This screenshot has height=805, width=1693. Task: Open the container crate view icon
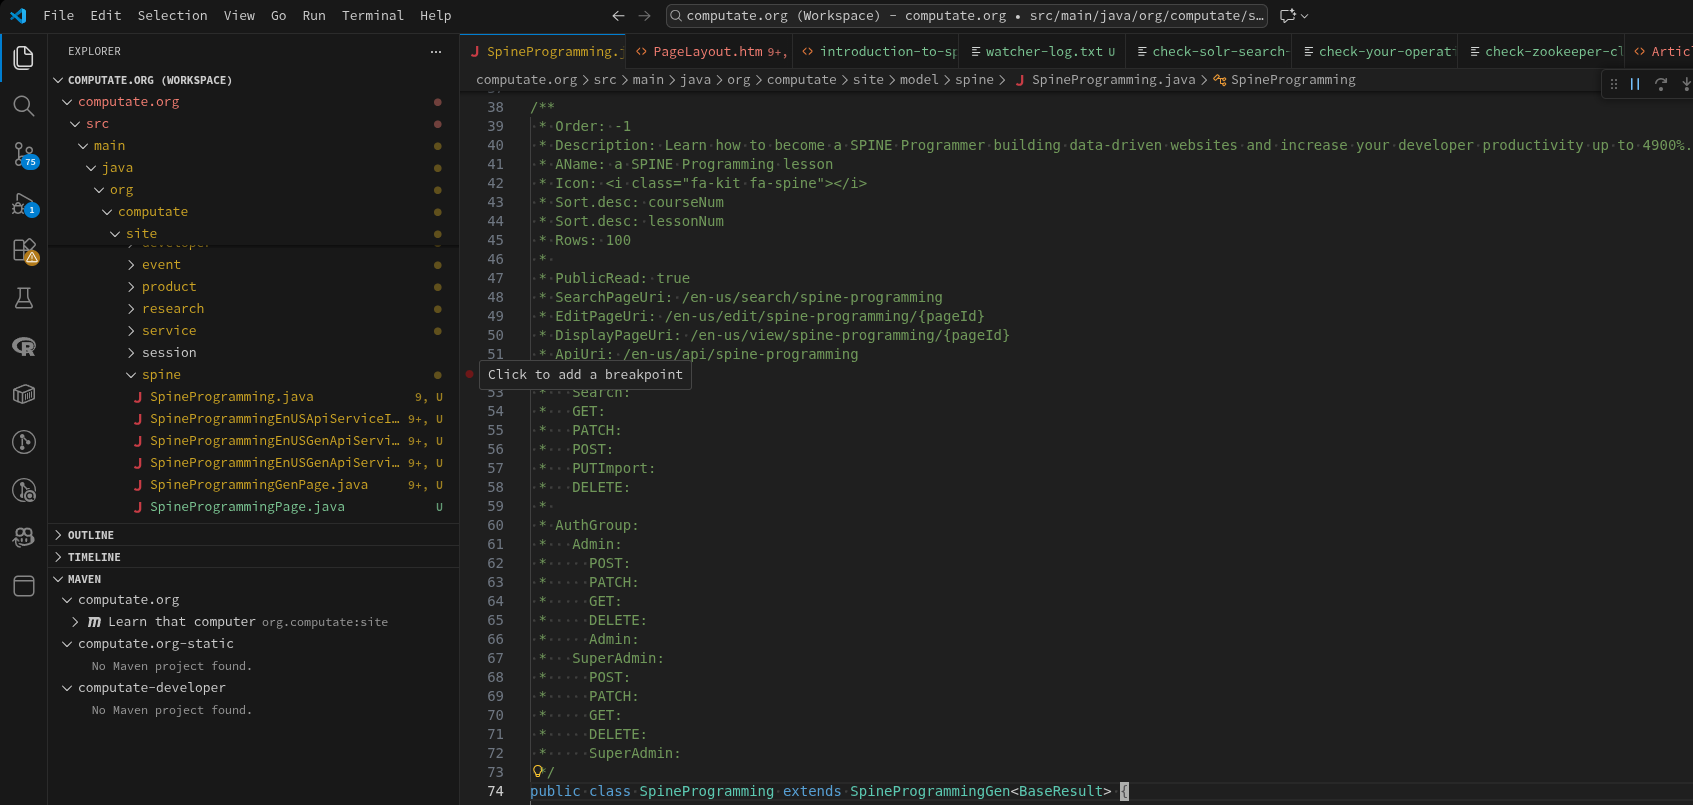pyautogui.click(x=24, y=394)
